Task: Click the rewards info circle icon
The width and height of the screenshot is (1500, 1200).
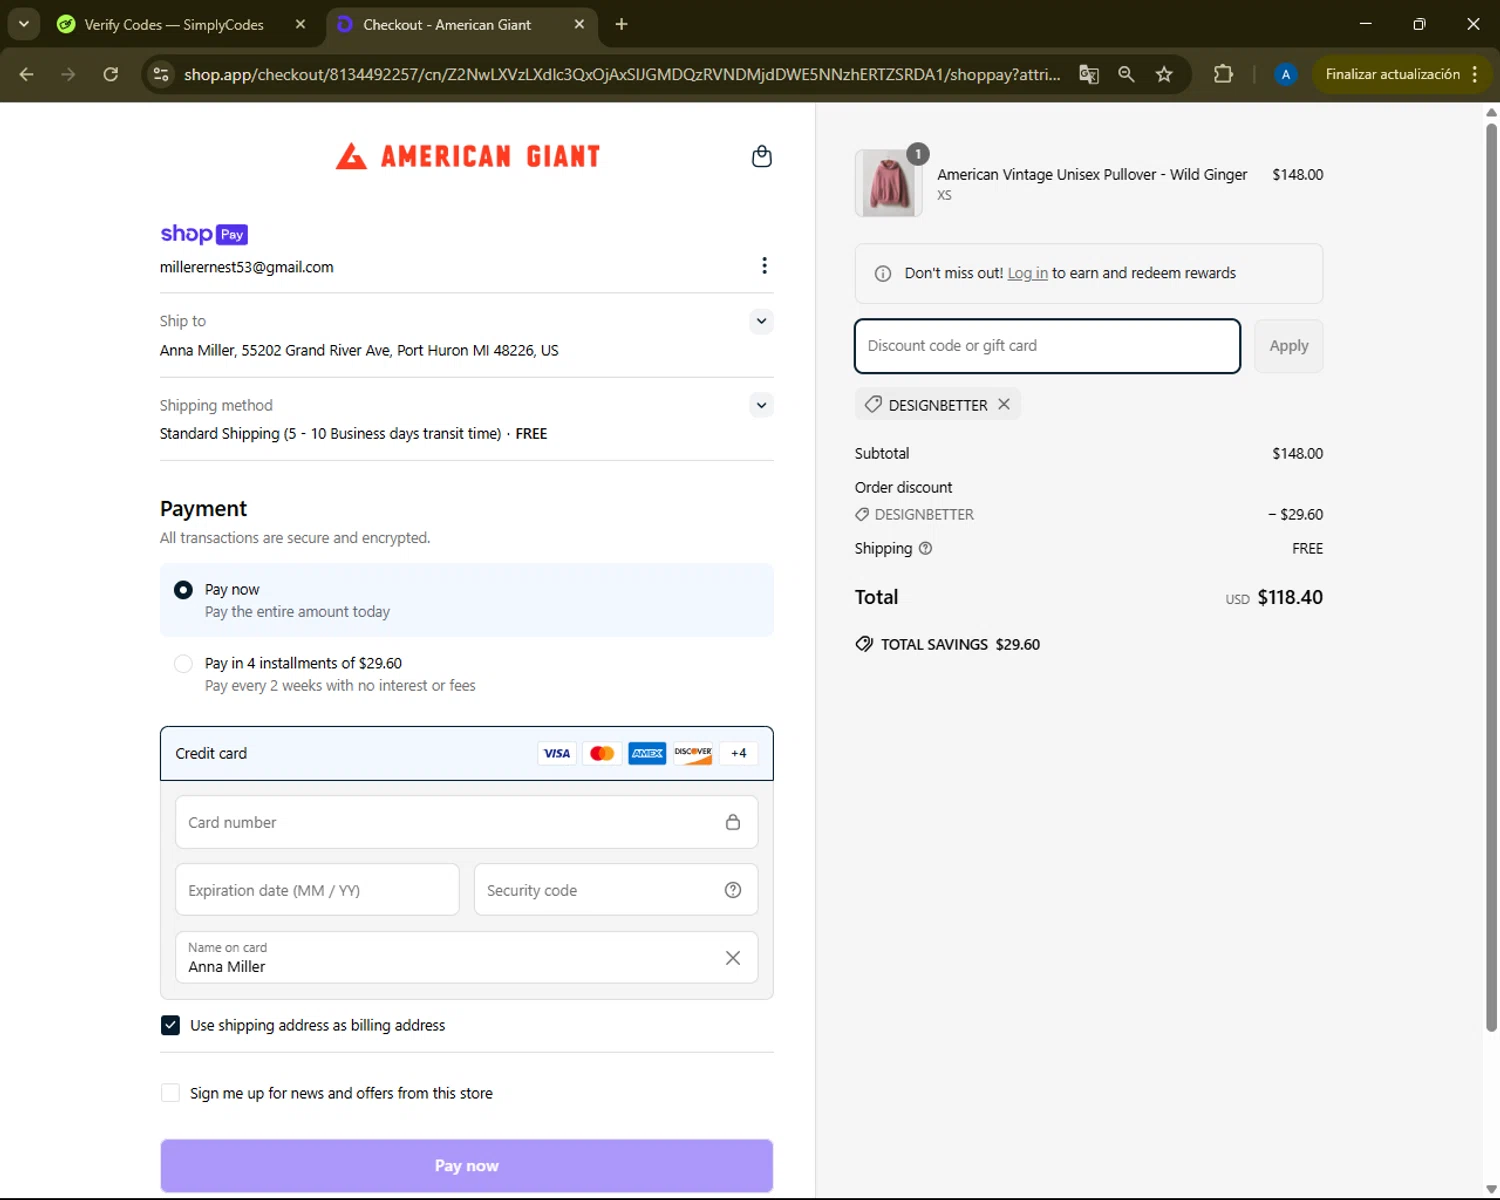Action: click(883, 273)
